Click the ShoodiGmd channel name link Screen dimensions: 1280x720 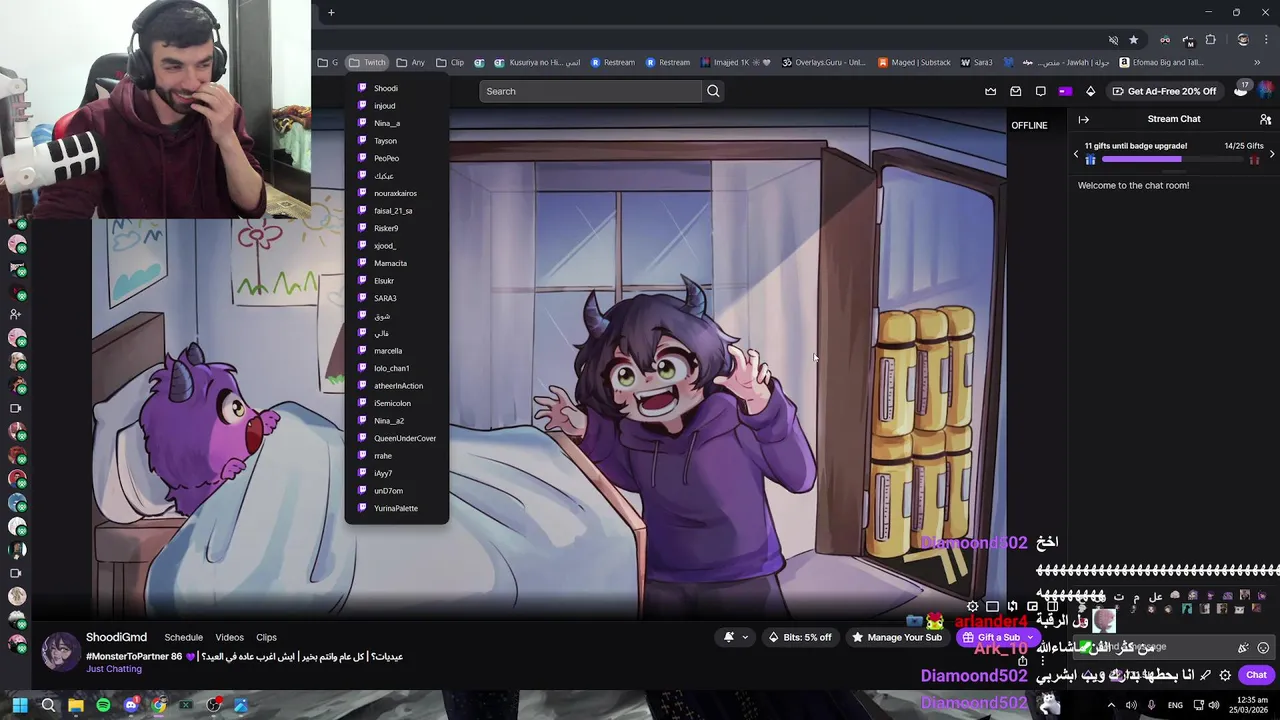pos(116,637)
